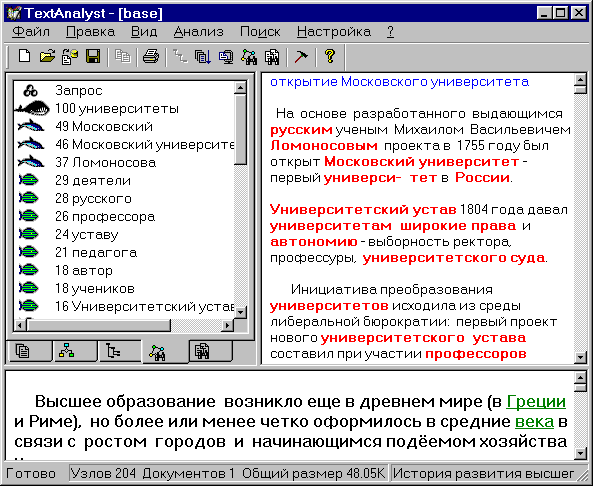Screen dimensions: 593x486
Task: Click the Запрос row label
Action: coord(79,91)
